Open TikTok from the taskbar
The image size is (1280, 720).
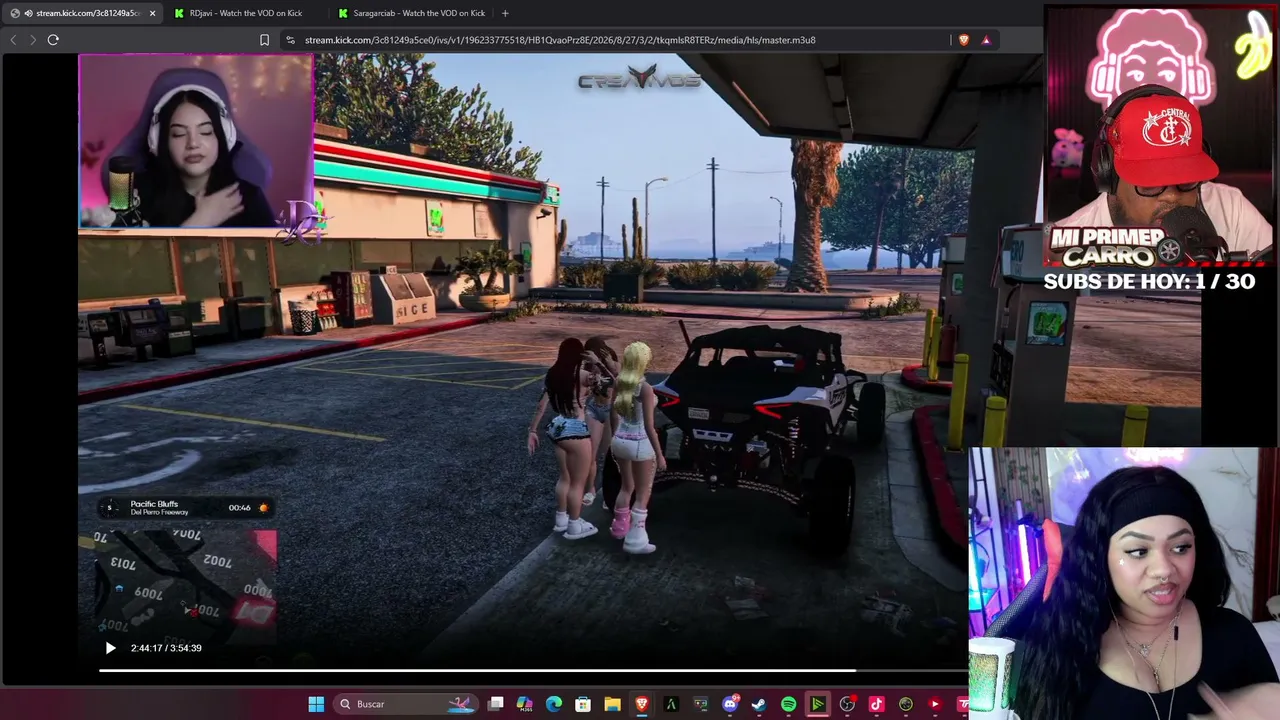point(876,704)
